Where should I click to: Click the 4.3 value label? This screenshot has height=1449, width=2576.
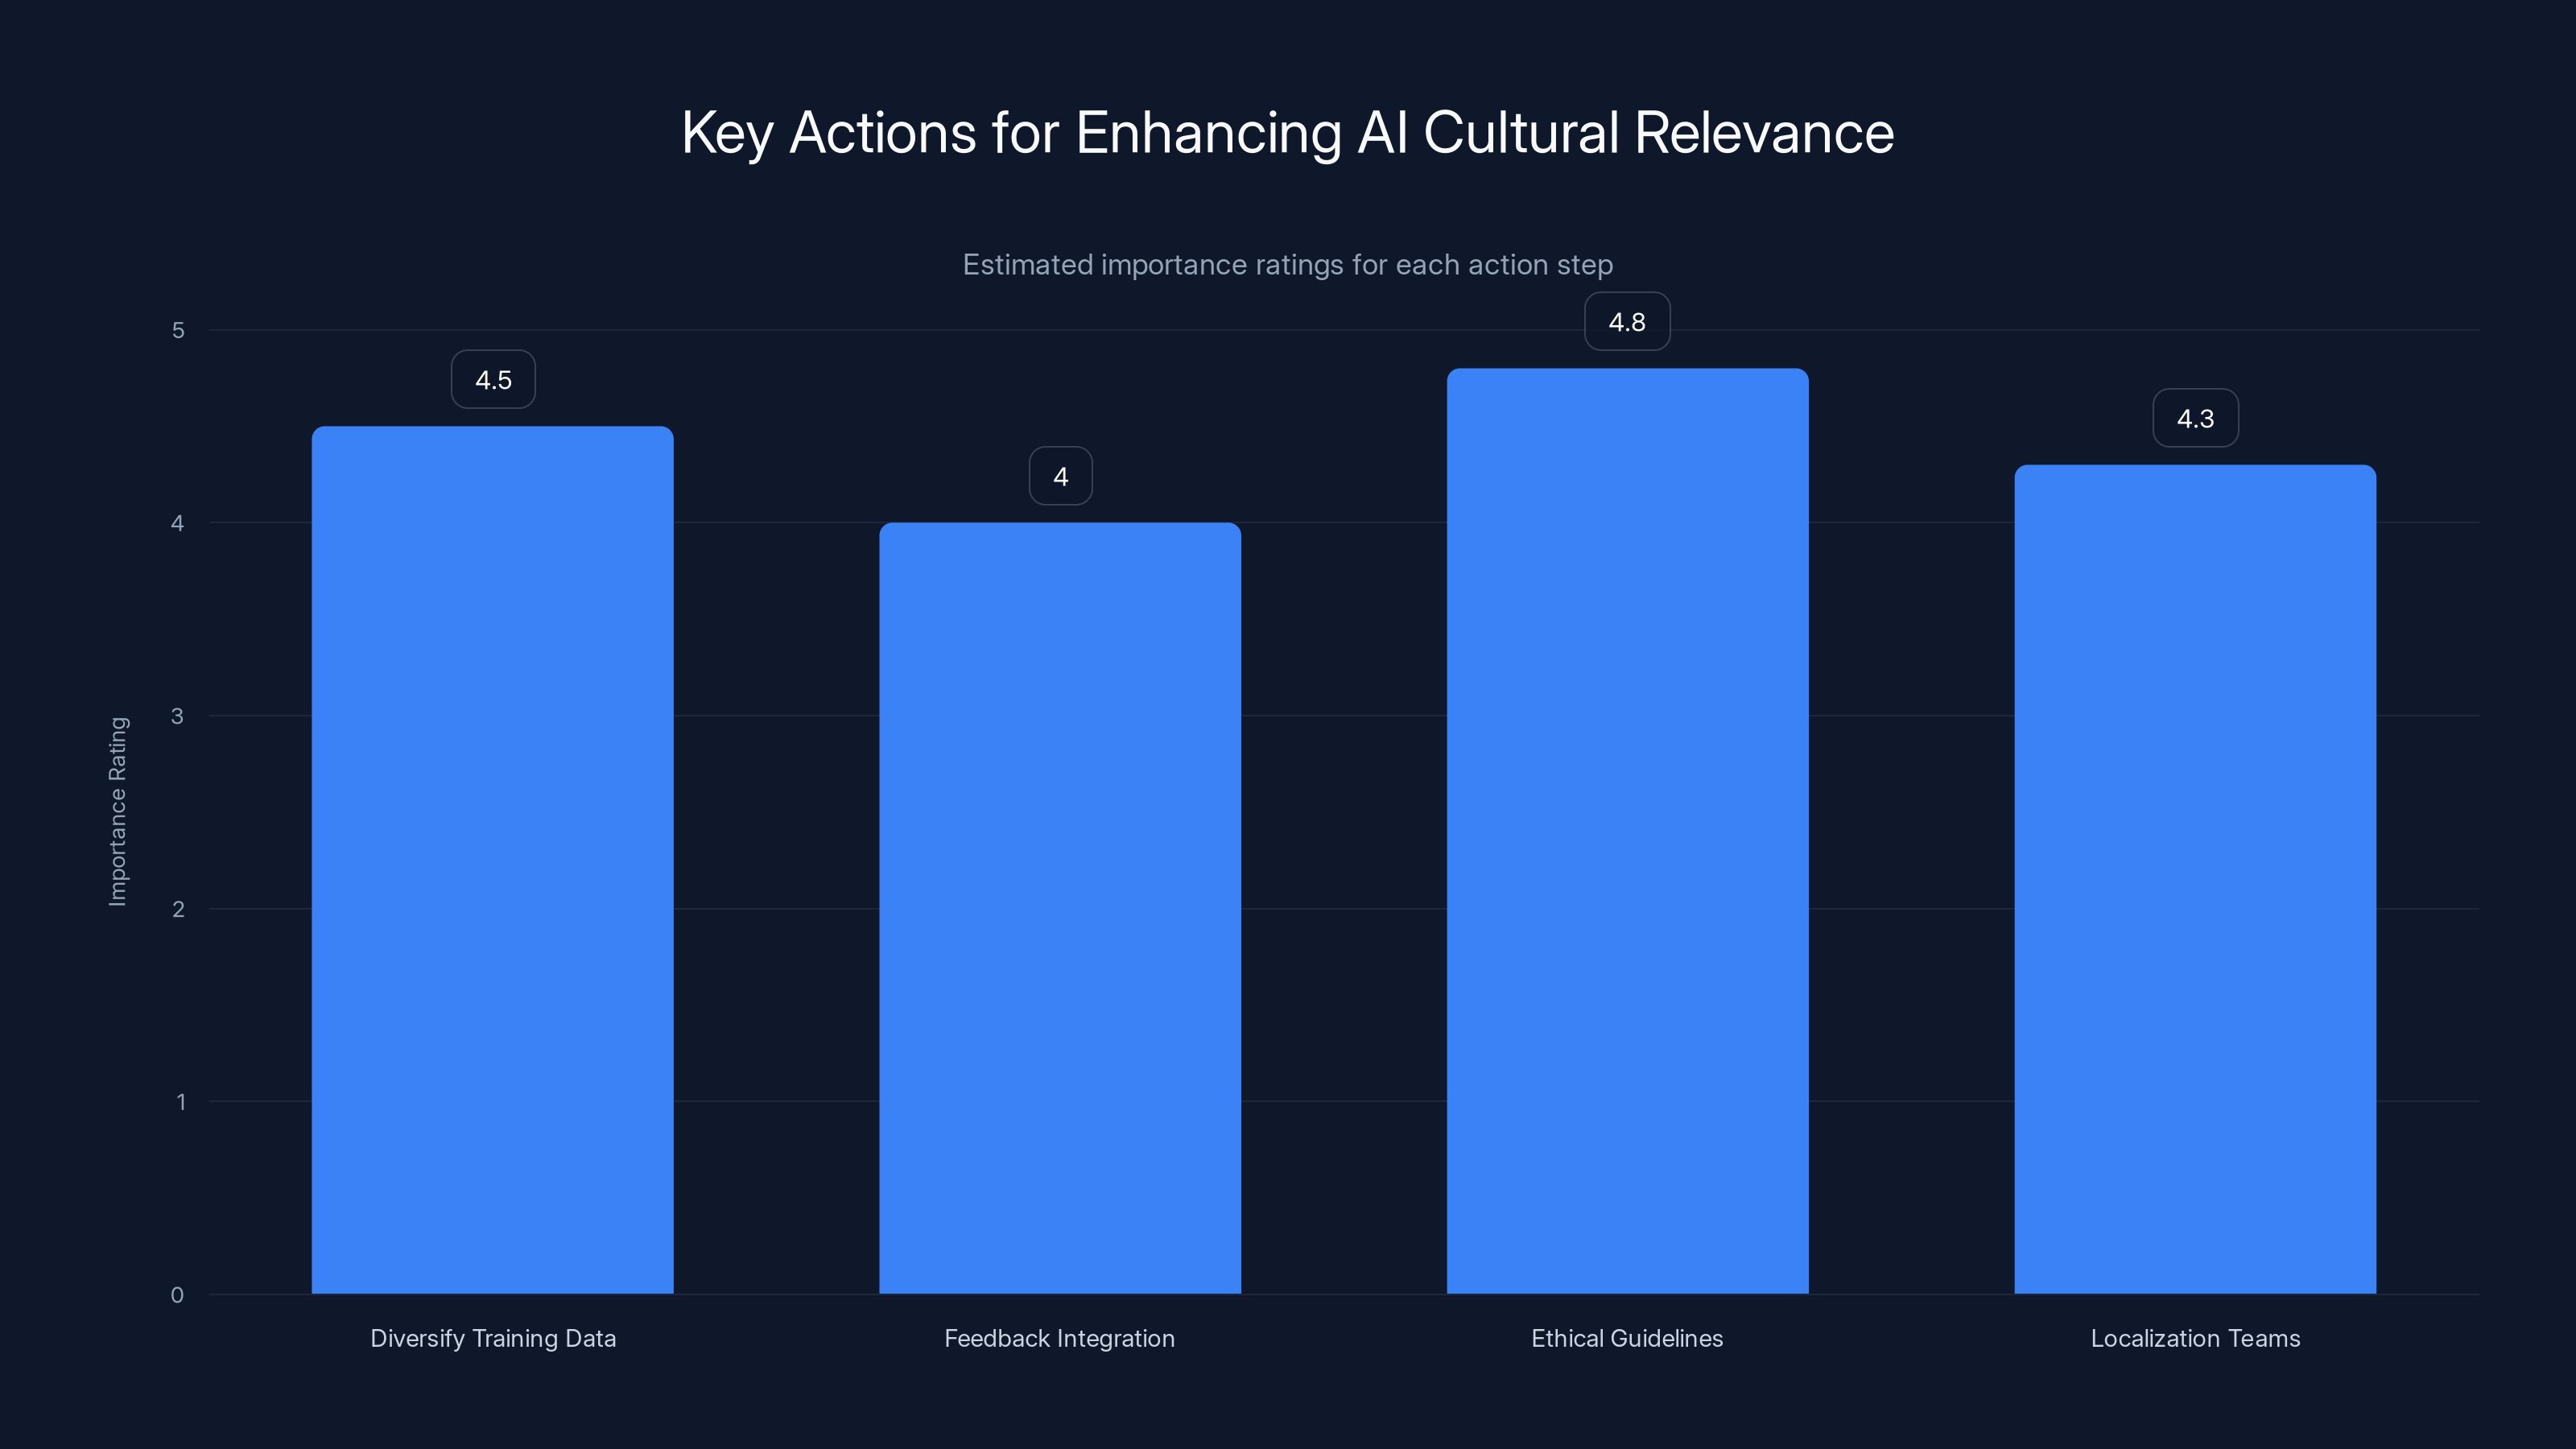[x=2195, y=418]
